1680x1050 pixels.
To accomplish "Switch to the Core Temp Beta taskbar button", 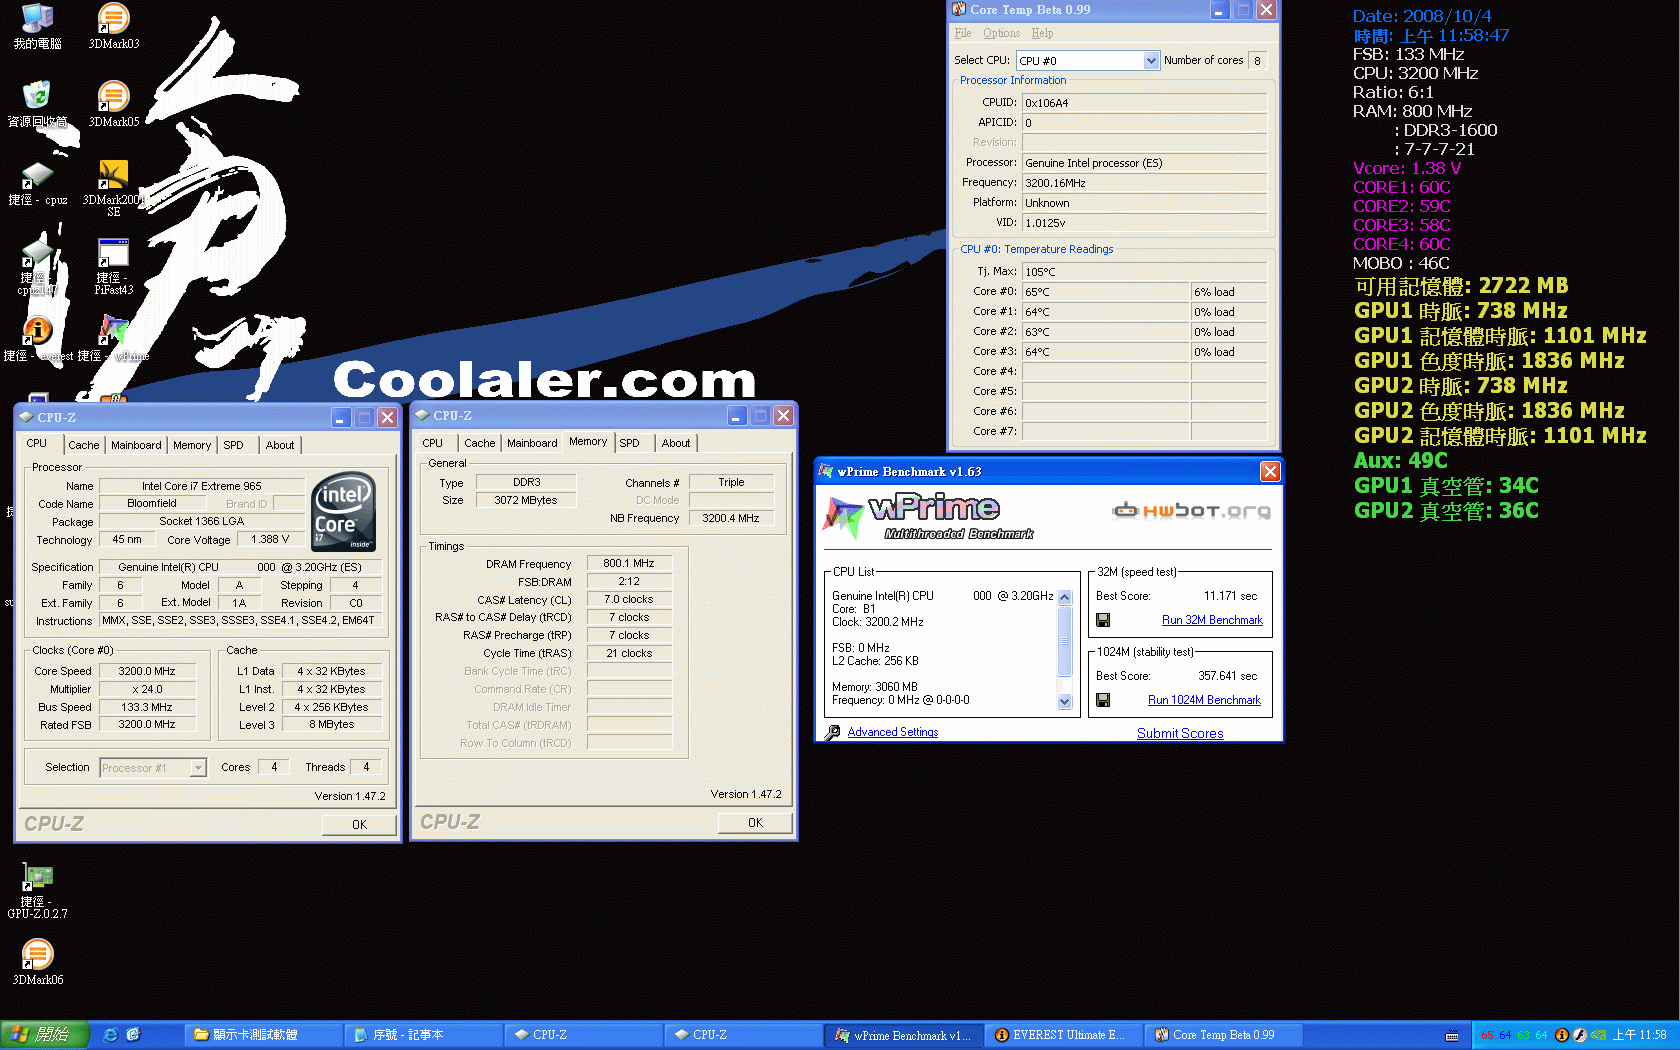I will [x=1222, y=1035].
